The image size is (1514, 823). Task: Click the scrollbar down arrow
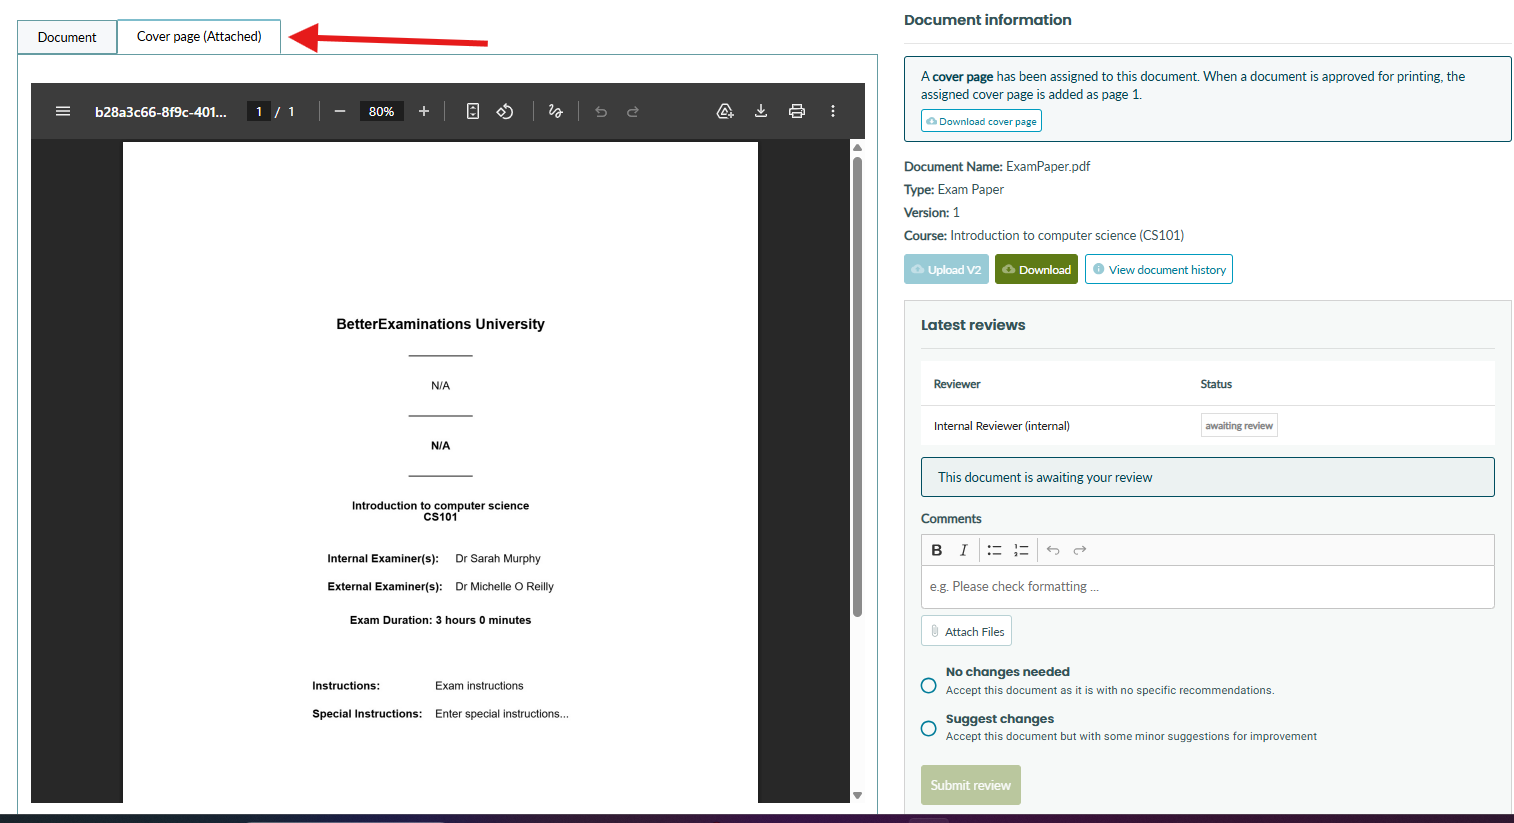(857, 796)
